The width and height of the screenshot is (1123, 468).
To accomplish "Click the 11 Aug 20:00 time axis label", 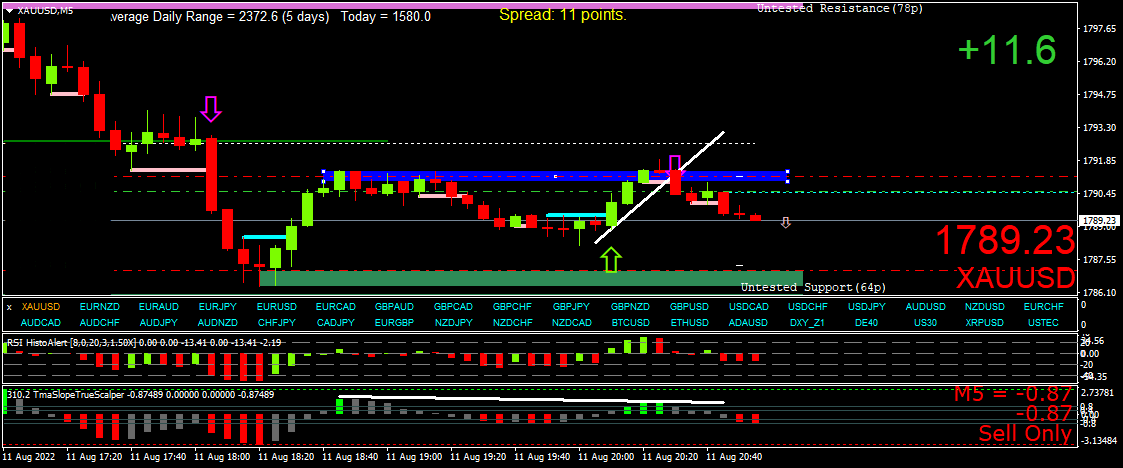I will 606,456.
